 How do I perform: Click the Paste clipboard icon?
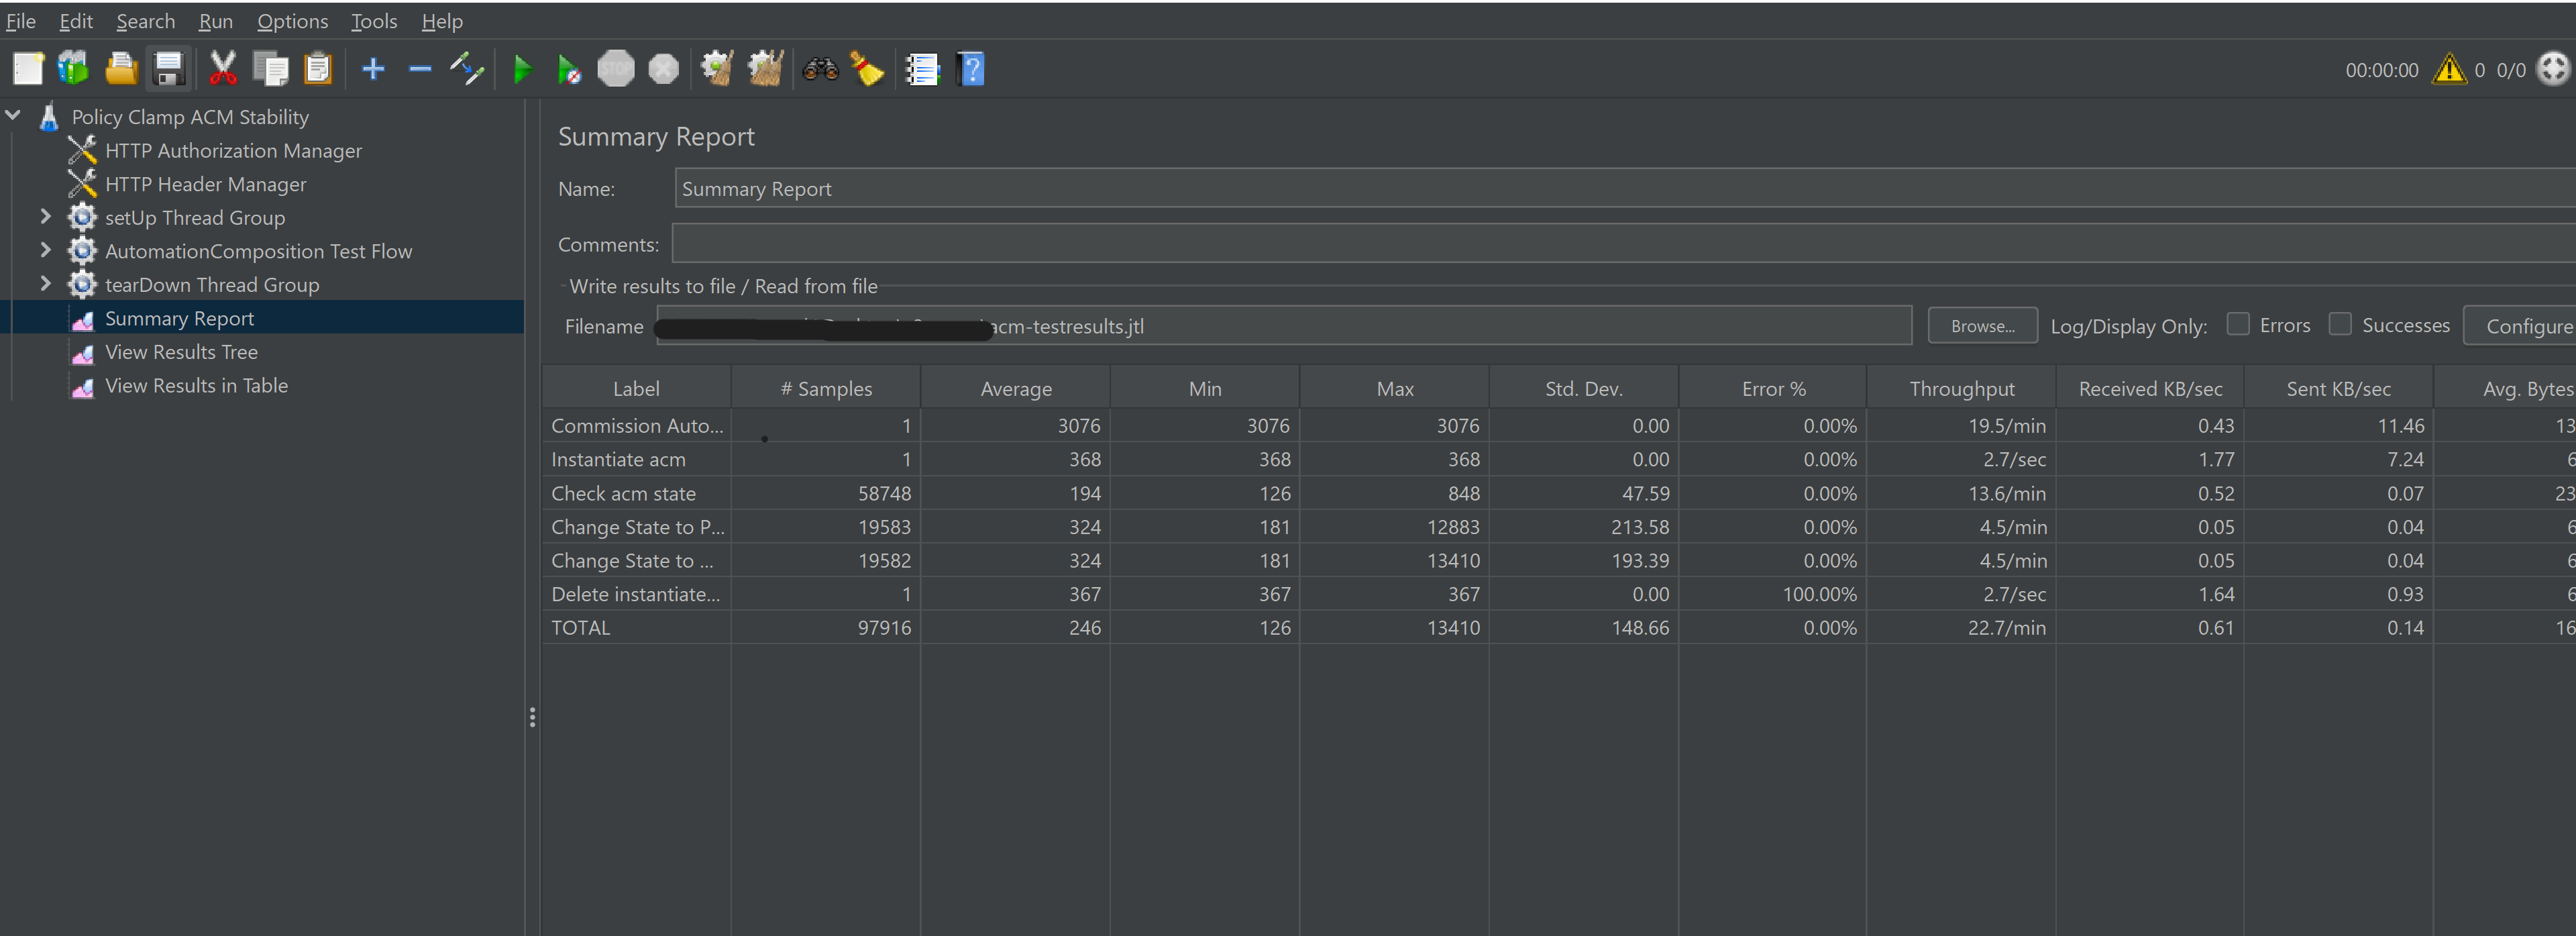pos(318,69)
